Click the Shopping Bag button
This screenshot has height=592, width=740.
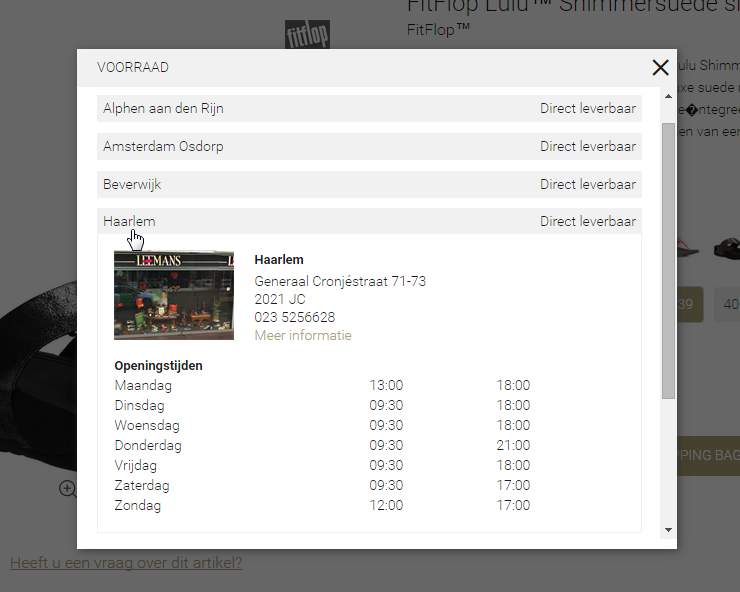click(x=708, y=456)
